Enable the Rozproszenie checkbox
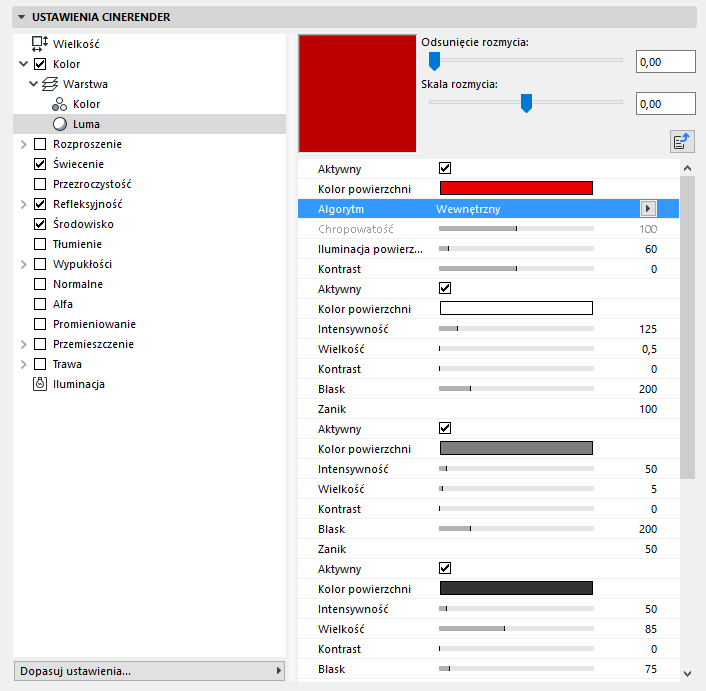This screenshot has width=706, height=691. (x=40, y=144)
